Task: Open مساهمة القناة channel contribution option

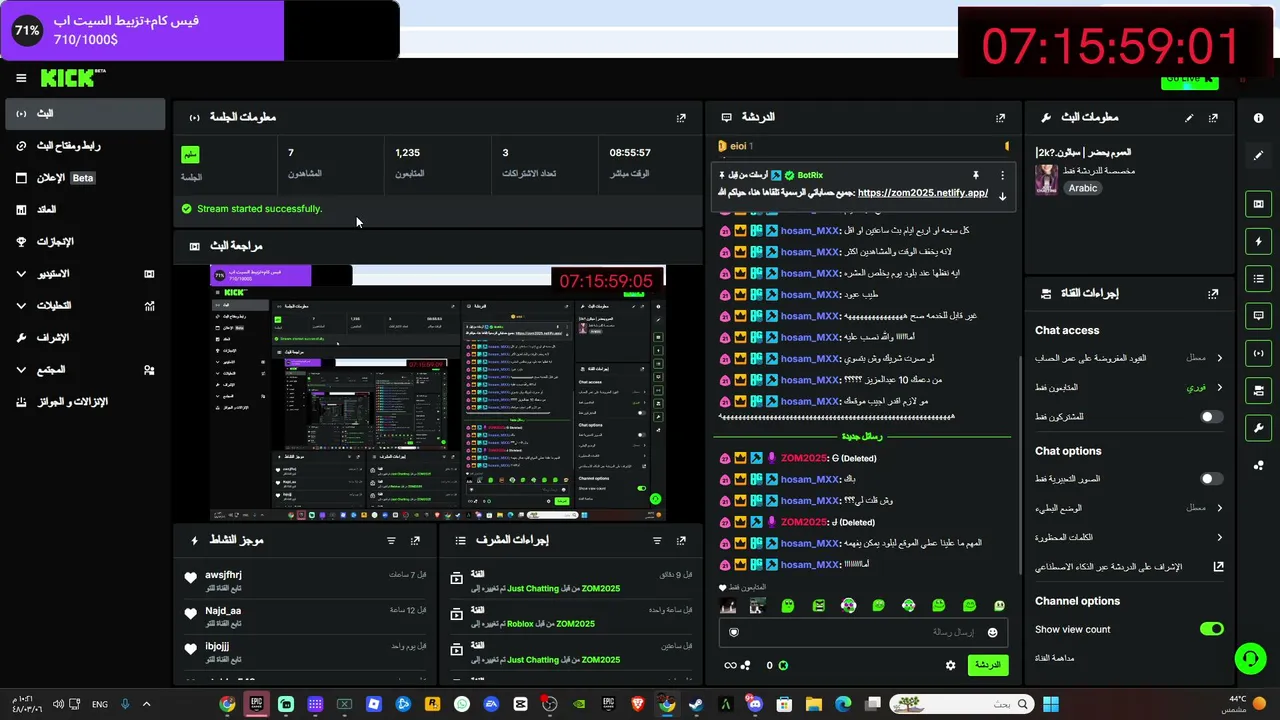Action: (1054, 658)
